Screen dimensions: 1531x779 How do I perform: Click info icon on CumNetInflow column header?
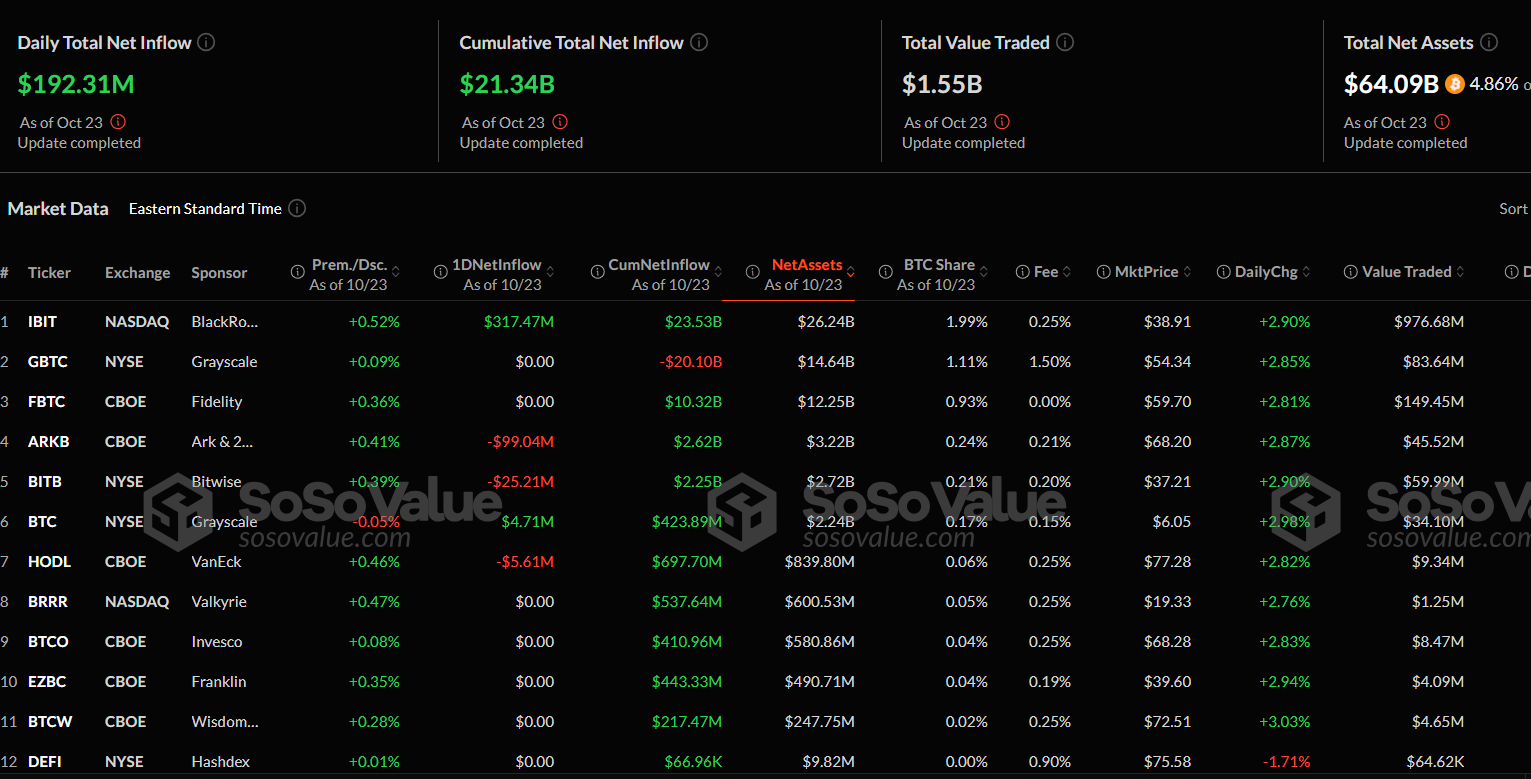(x=597, y=272)
